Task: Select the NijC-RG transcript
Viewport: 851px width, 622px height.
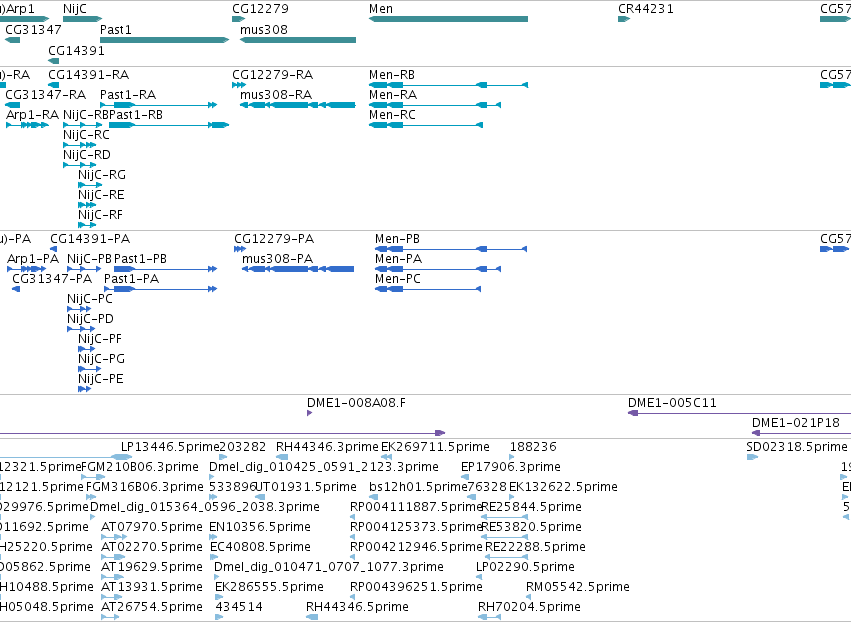Action: 90,185
